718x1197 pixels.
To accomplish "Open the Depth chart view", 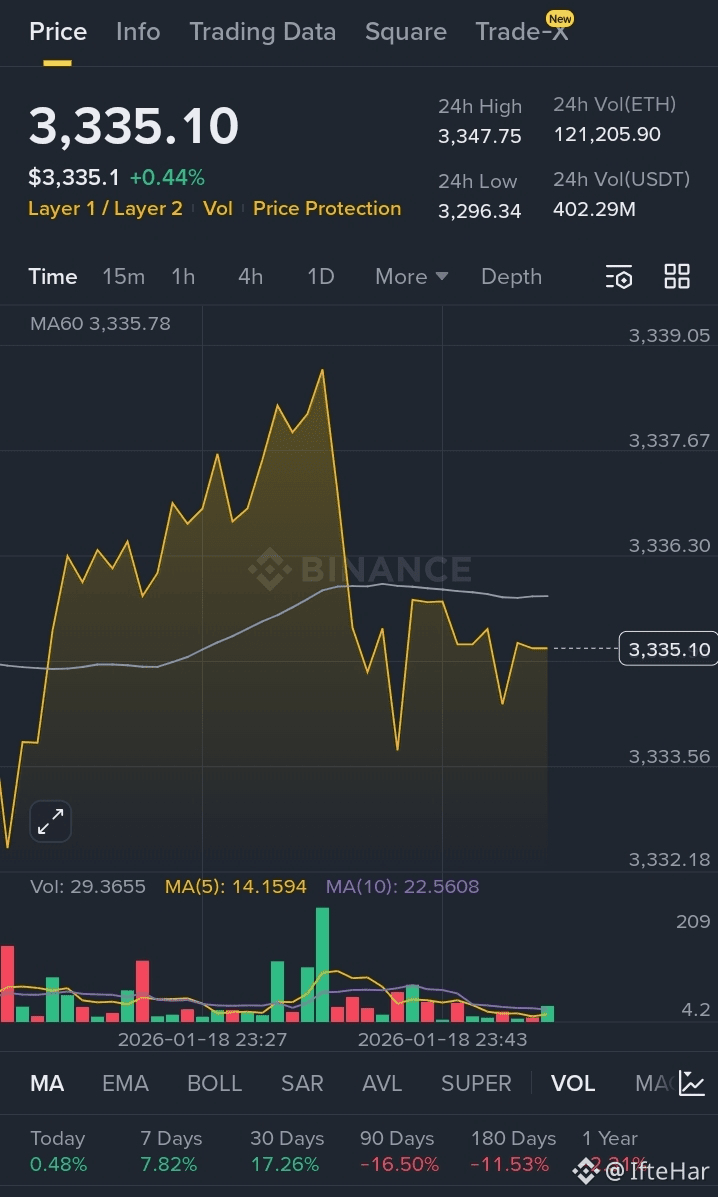I will [x=511, y=276].
